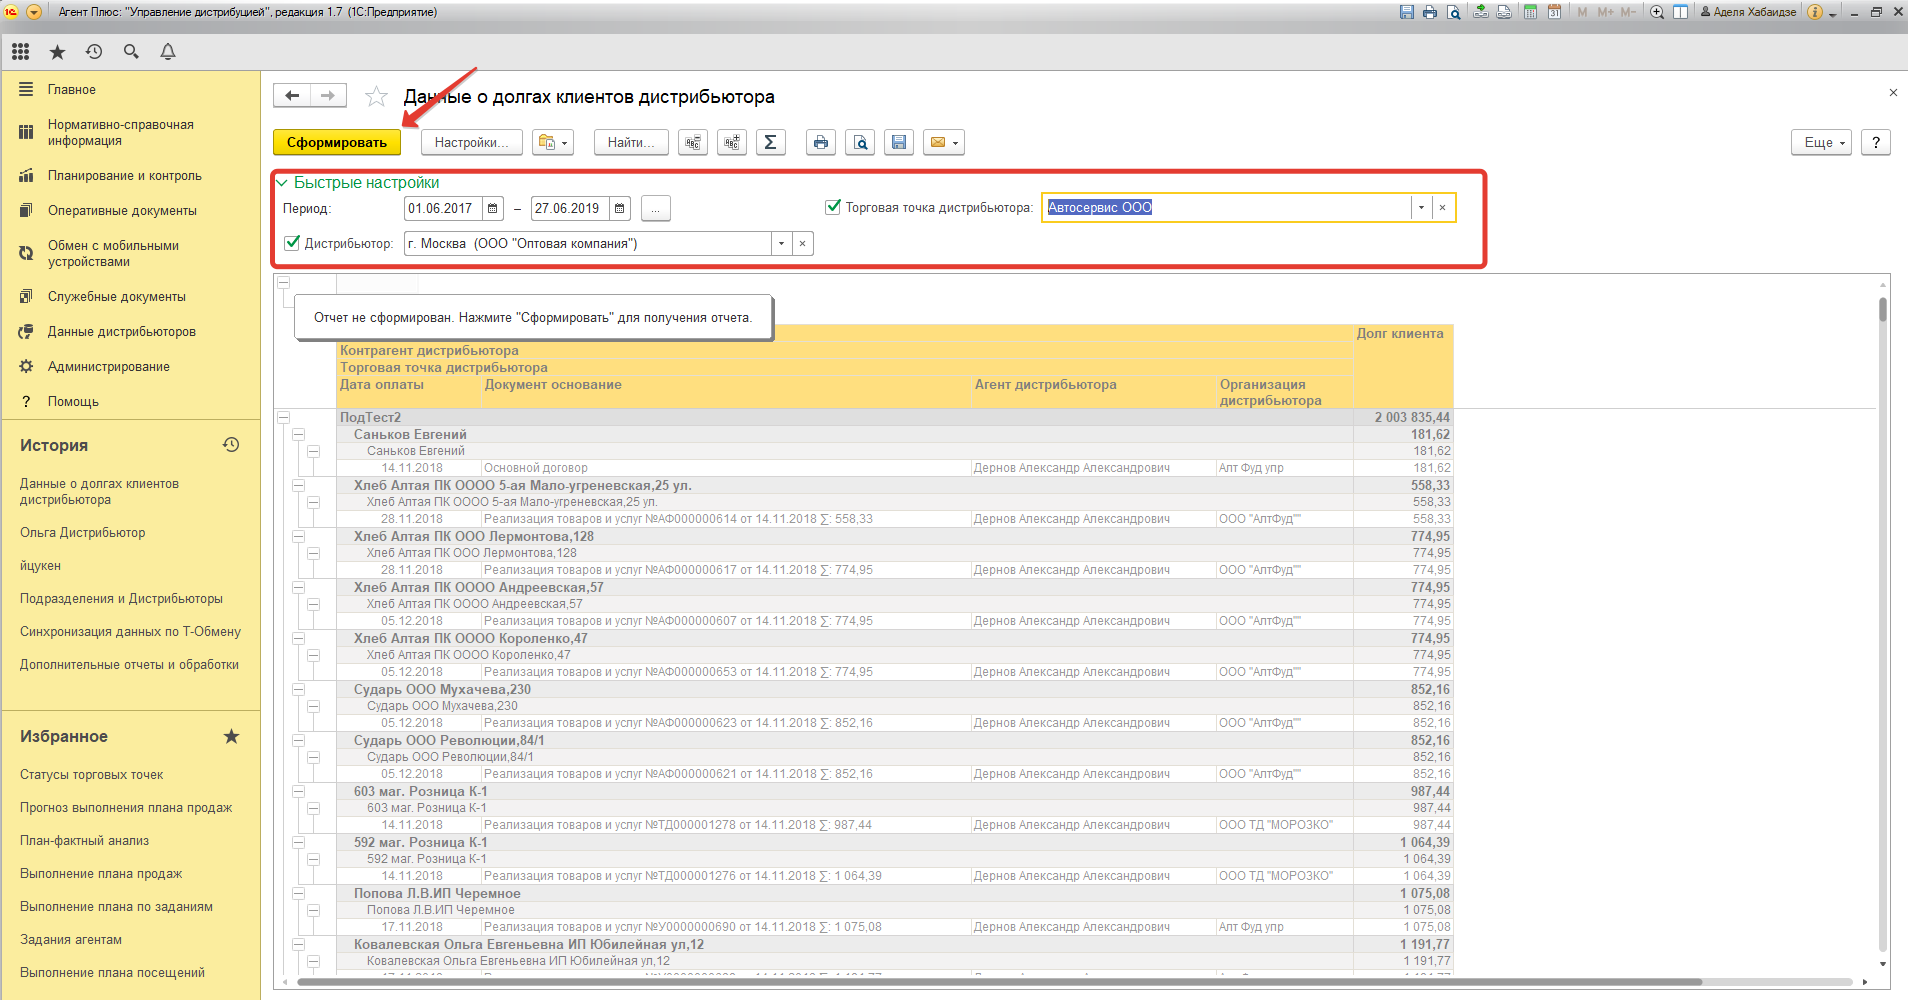This screenshot has width=1908, height=1000.
Task: Open the title bar calendar icon
Action: tap(1554, 12)
